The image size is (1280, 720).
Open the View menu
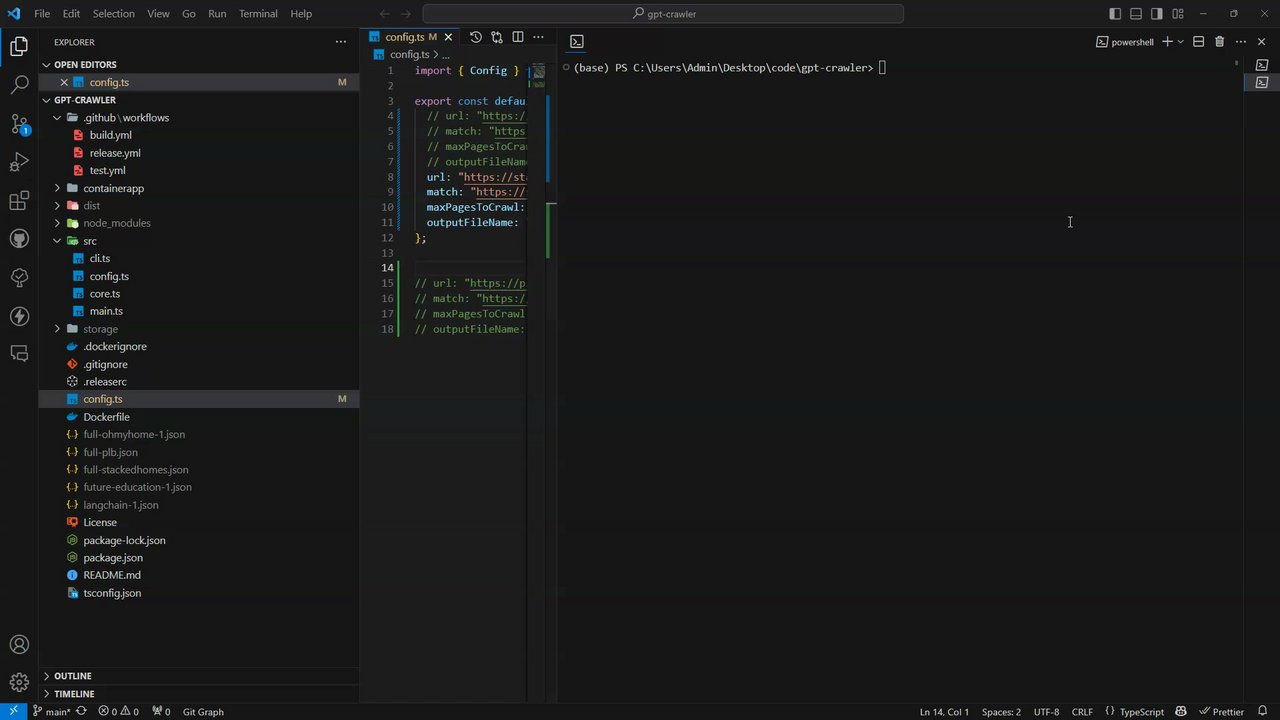click(158, 14)
